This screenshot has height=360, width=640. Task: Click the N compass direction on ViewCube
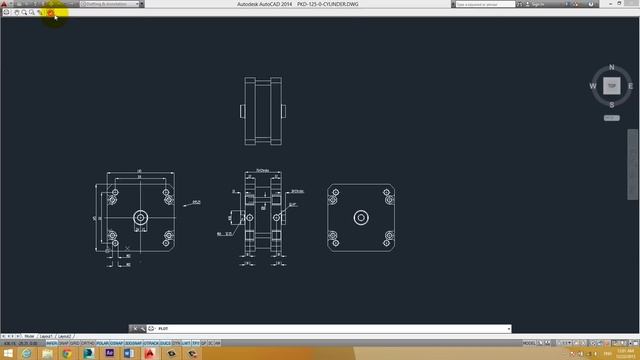point(611,67)
